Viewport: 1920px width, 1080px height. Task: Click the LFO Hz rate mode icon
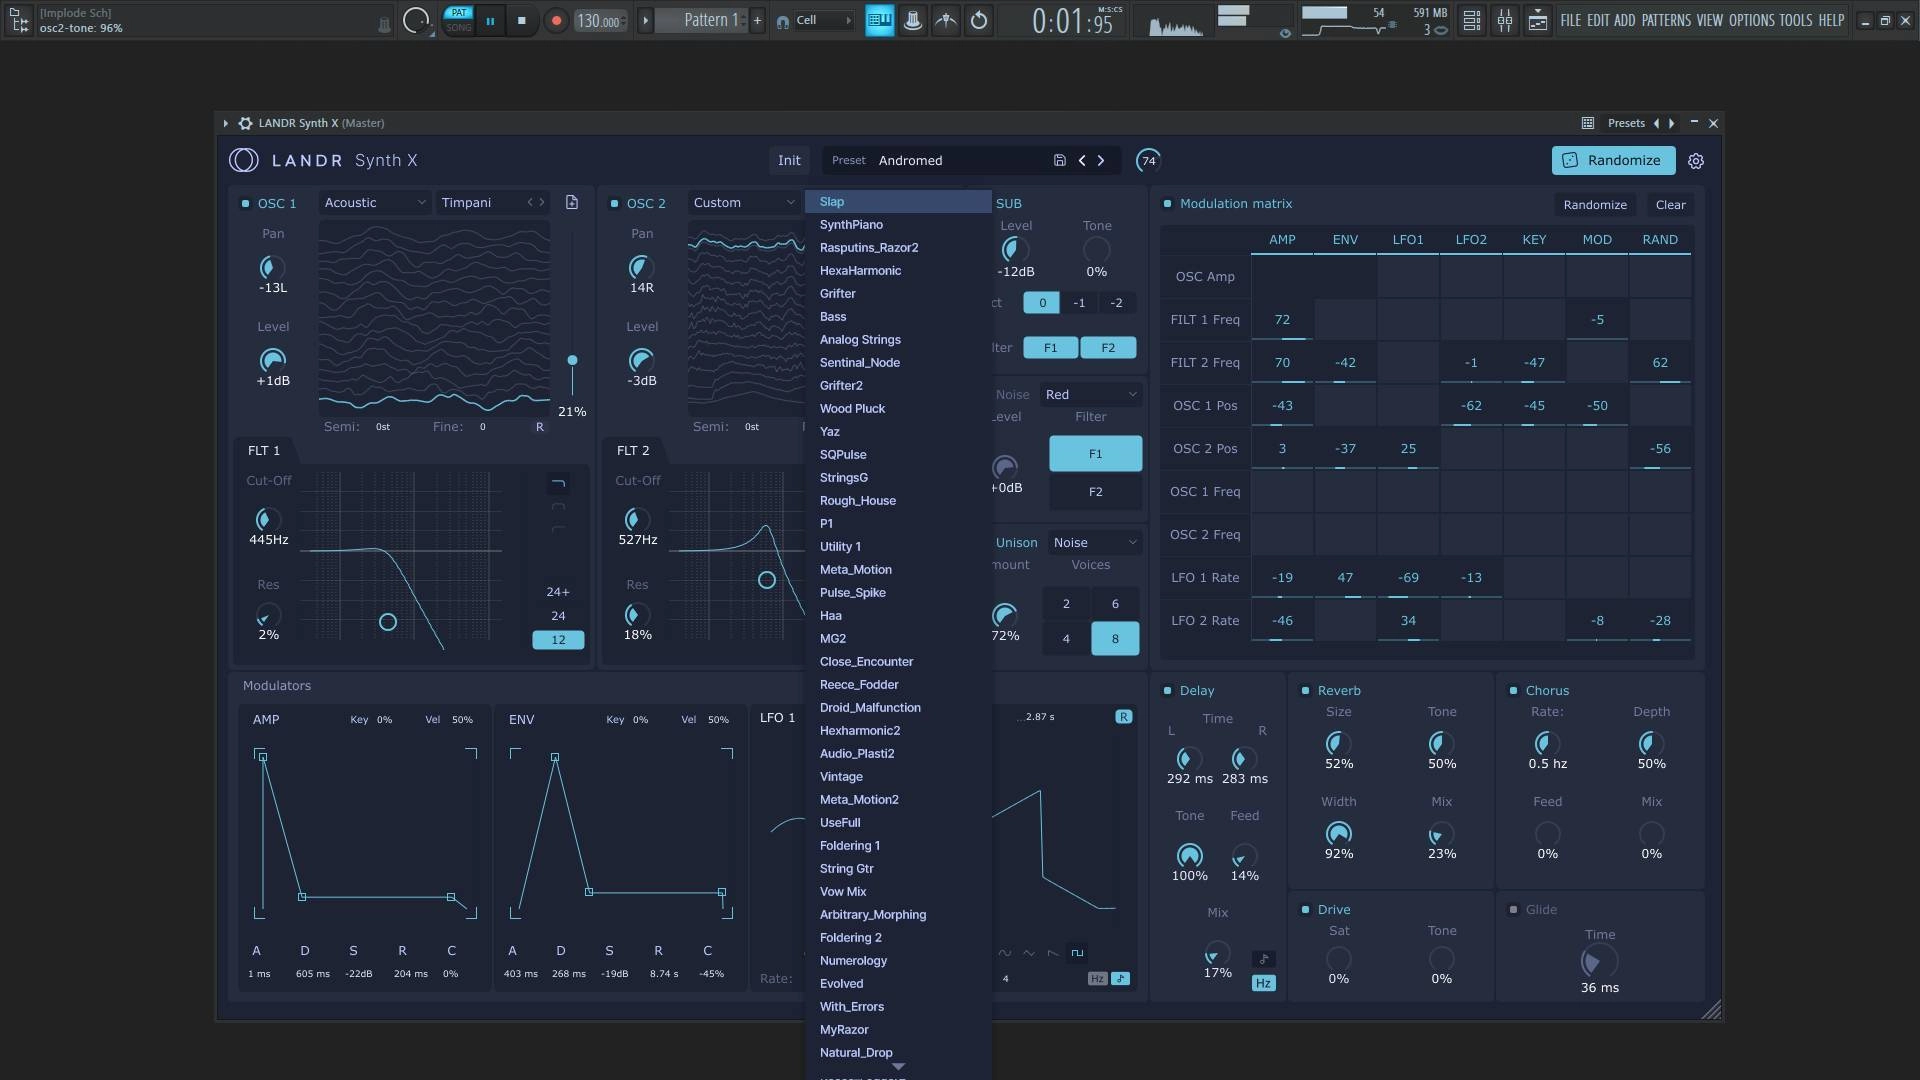click(1097, 979)
